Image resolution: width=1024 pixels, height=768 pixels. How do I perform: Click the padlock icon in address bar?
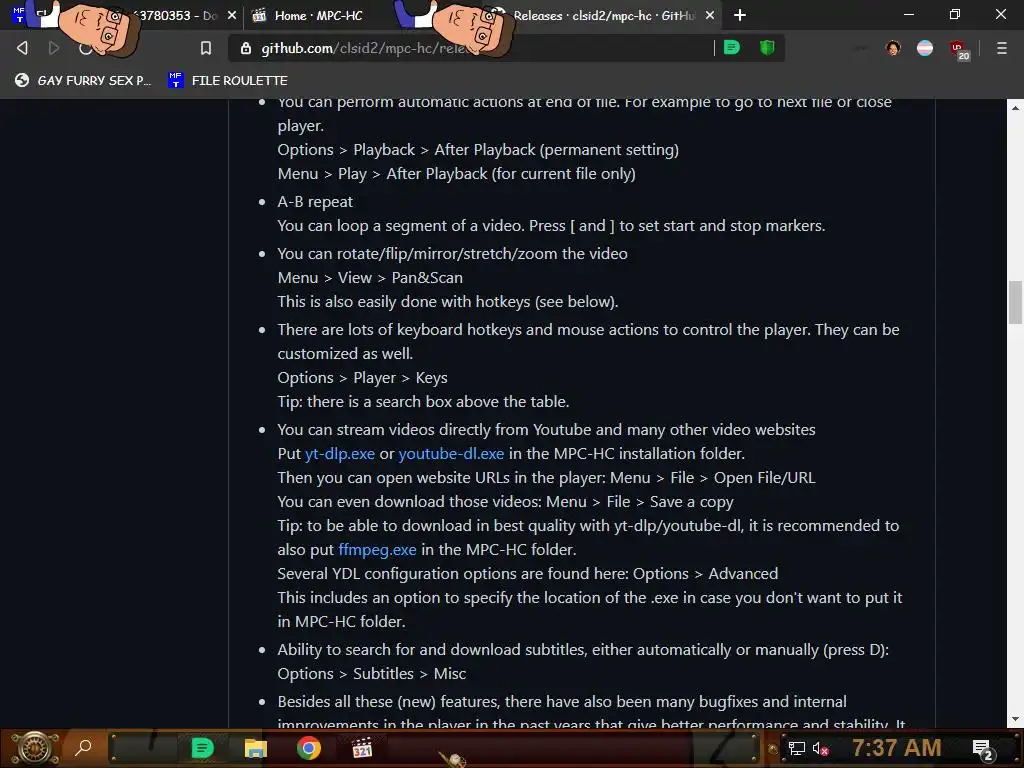coord(246,48)
